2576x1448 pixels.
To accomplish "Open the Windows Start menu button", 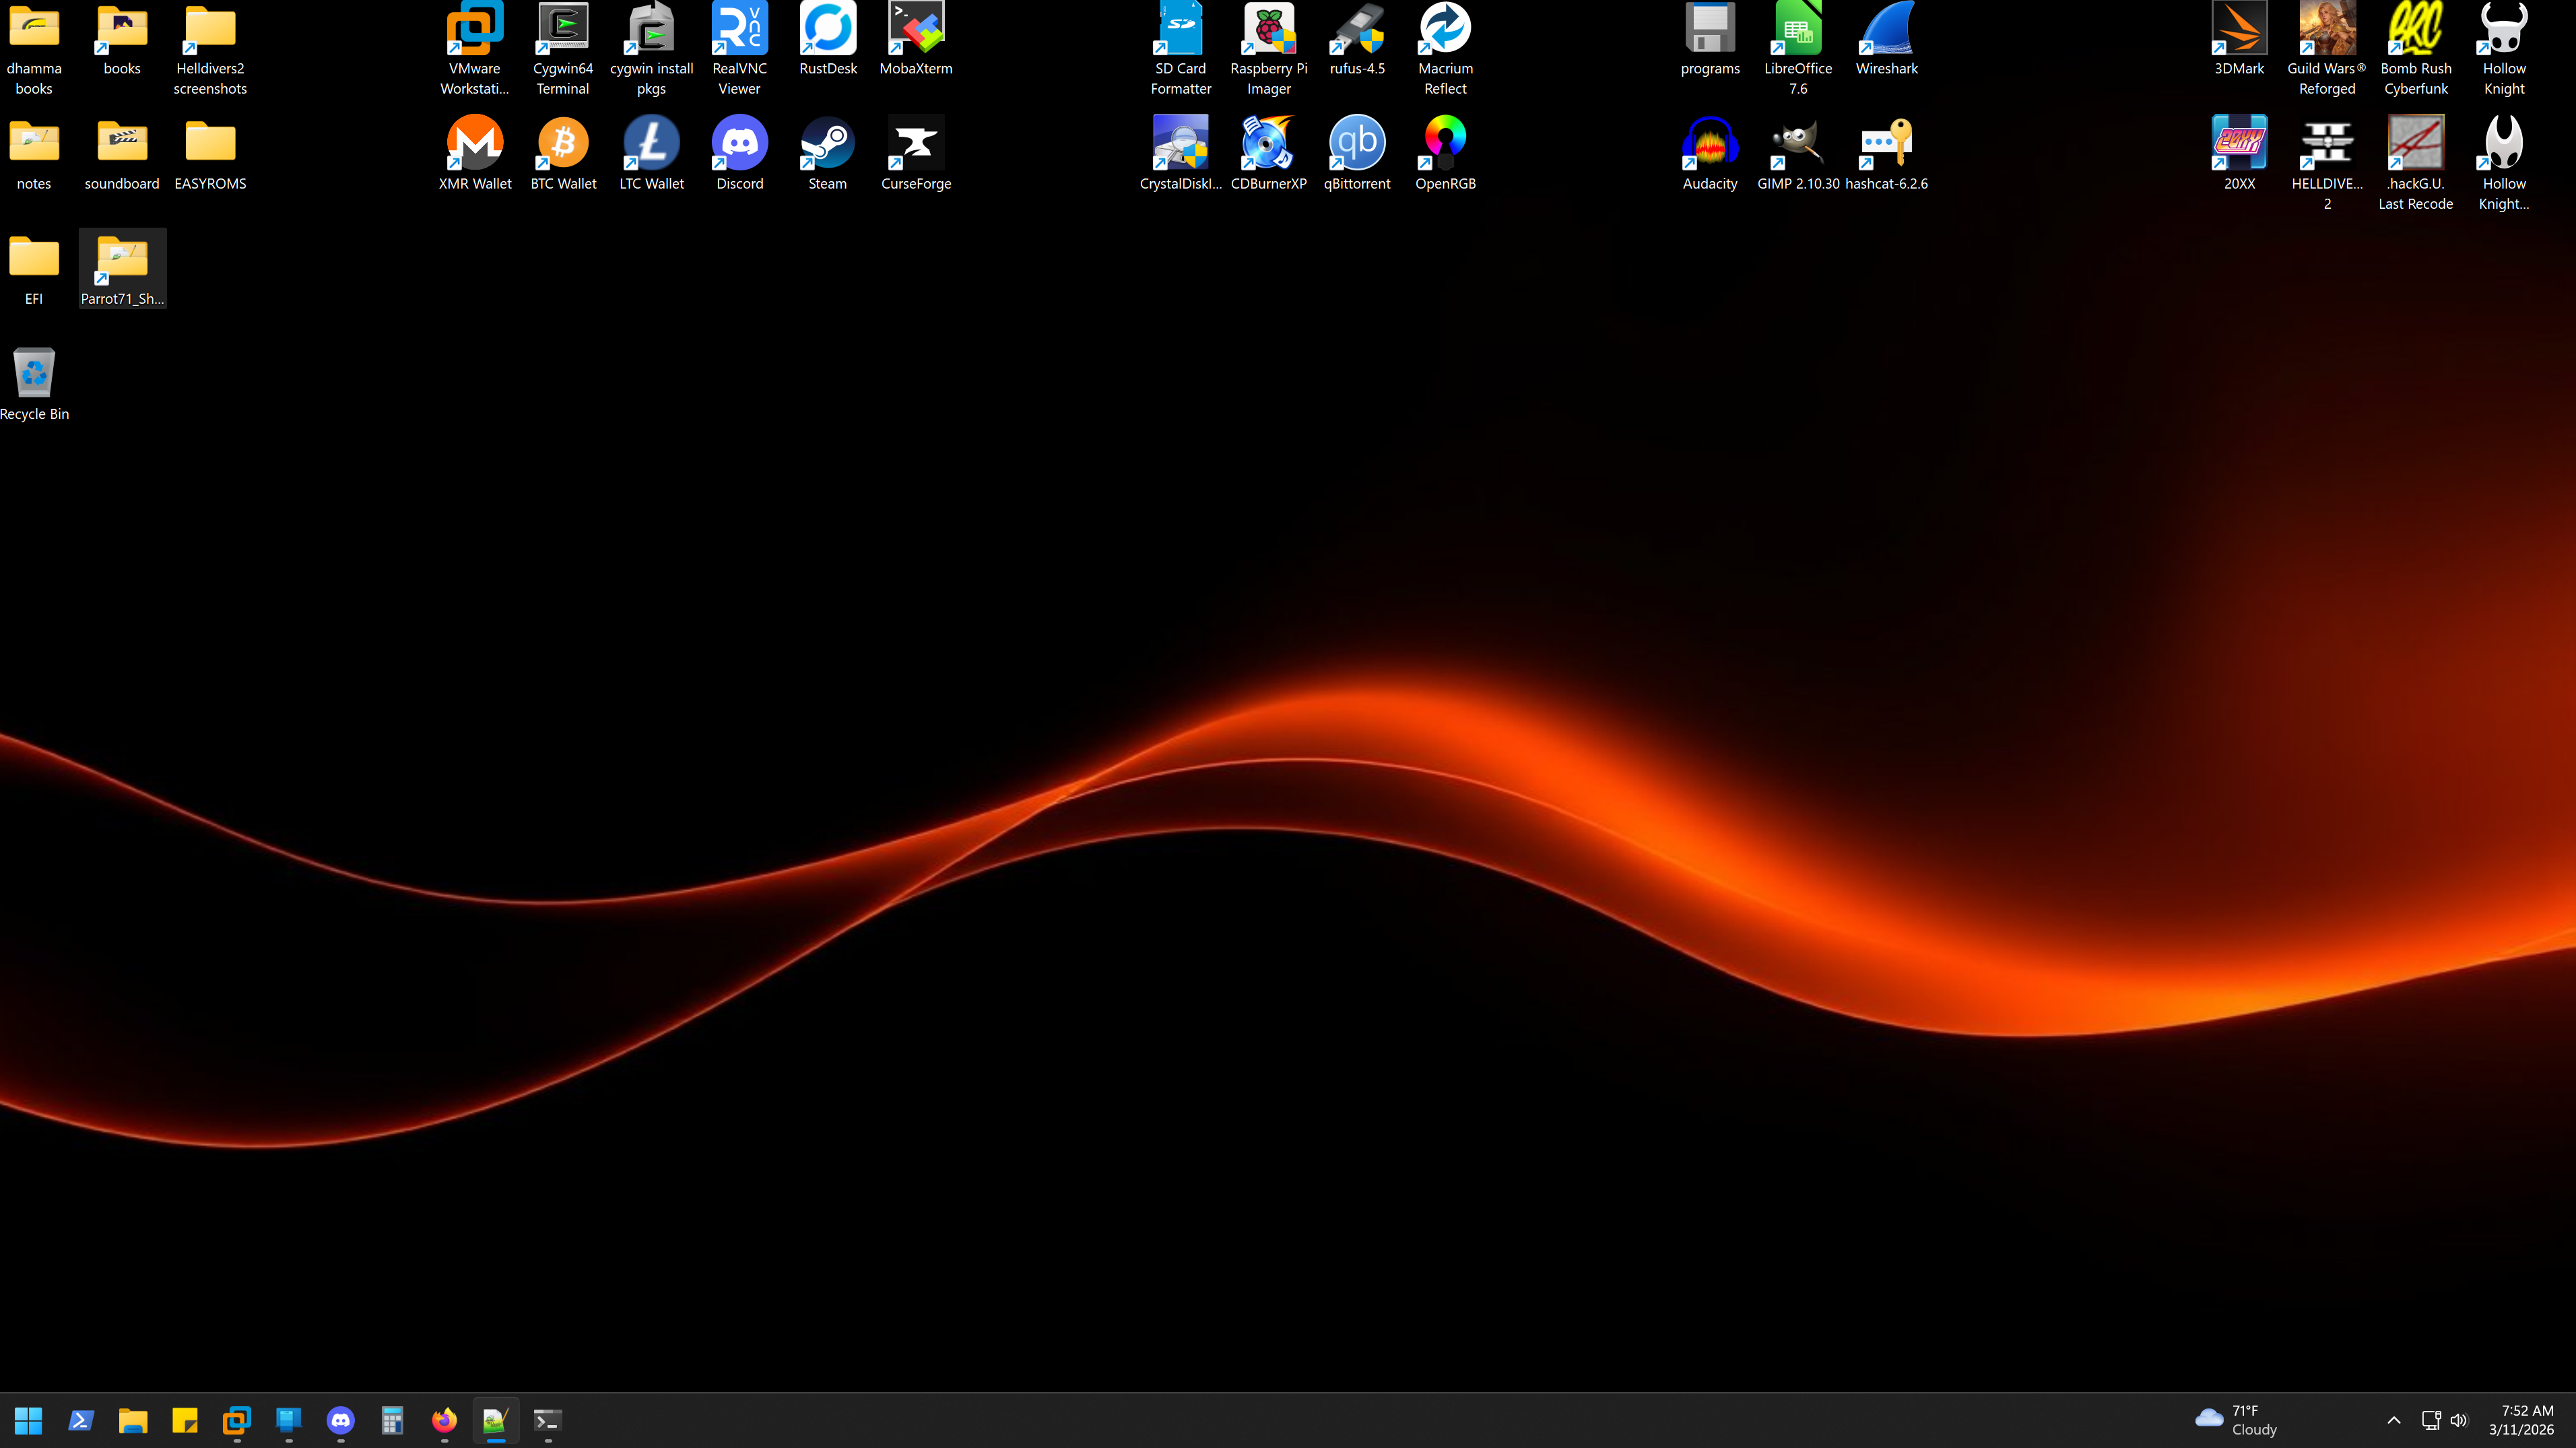I will [x=28, y=1420].
